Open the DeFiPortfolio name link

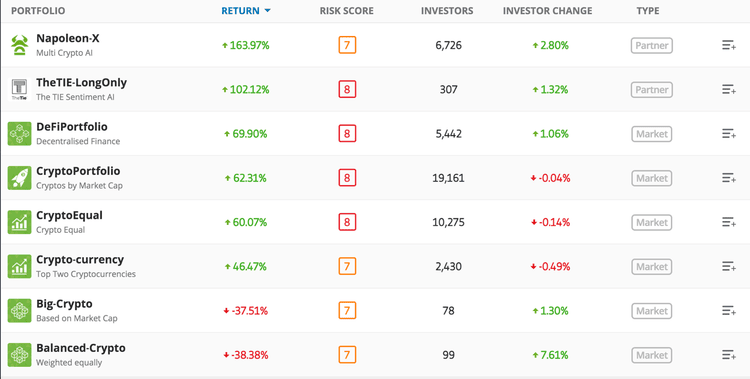72,127
